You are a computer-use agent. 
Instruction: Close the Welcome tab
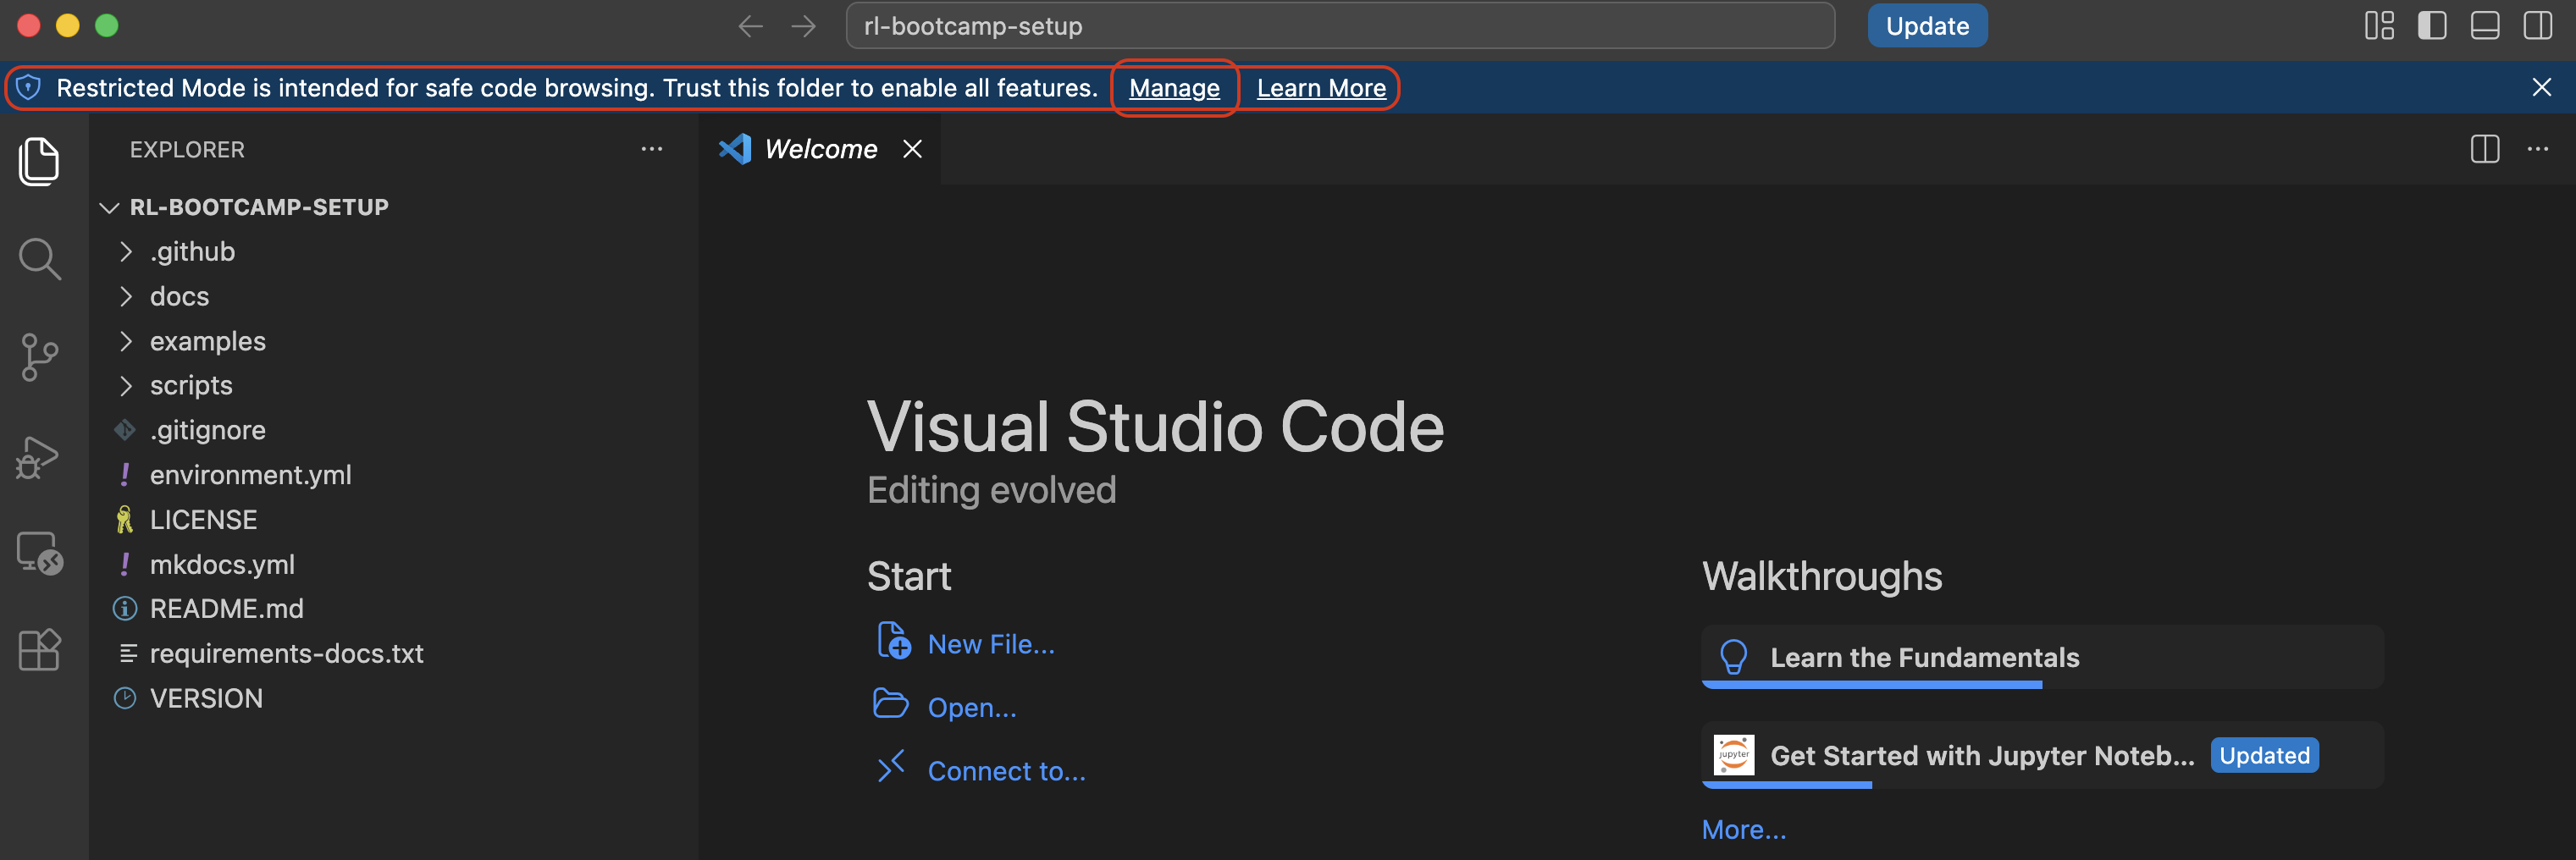[912, 149]
